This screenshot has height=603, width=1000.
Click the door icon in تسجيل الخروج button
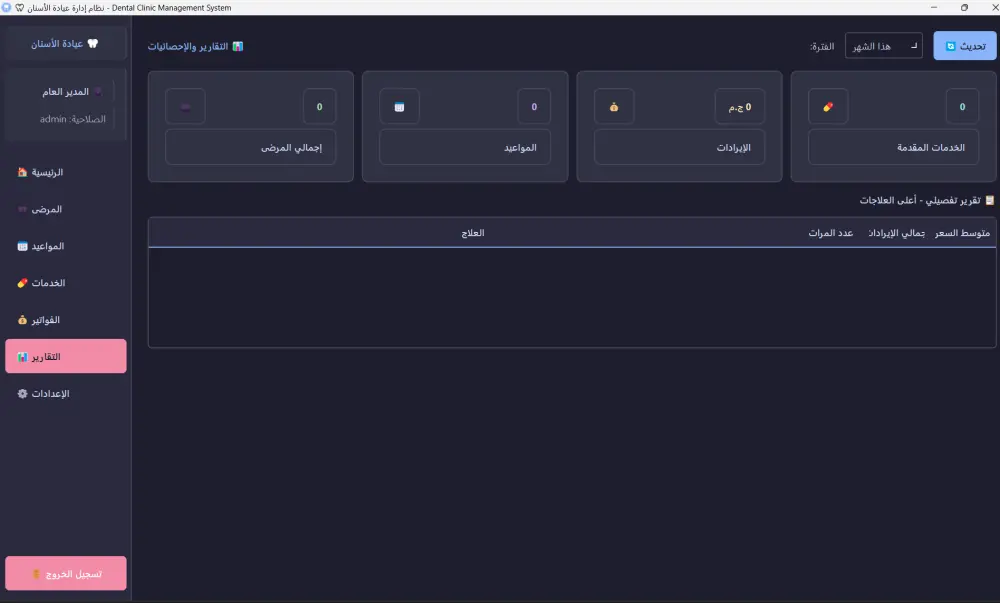pos(36,574)
